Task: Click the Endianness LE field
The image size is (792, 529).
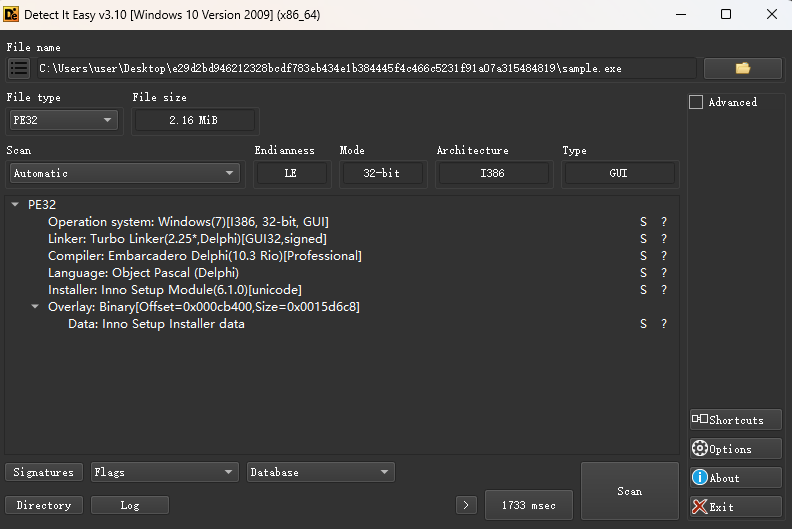Action: pyautogui.click(x=291, y=173)
